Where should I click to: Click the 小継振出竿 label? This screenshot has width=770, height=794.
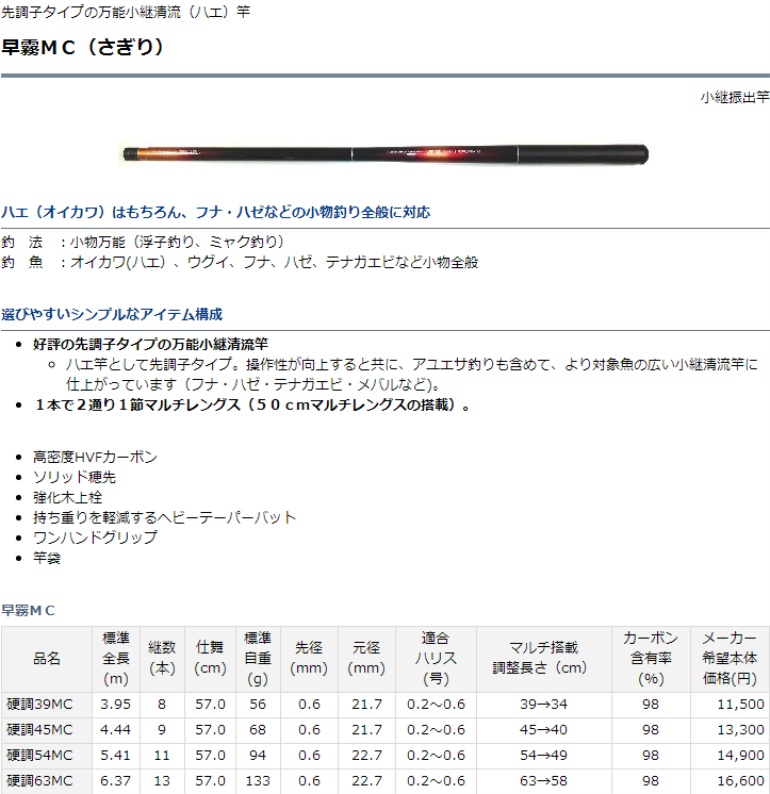pyautogui.click(x=735, y=97)
